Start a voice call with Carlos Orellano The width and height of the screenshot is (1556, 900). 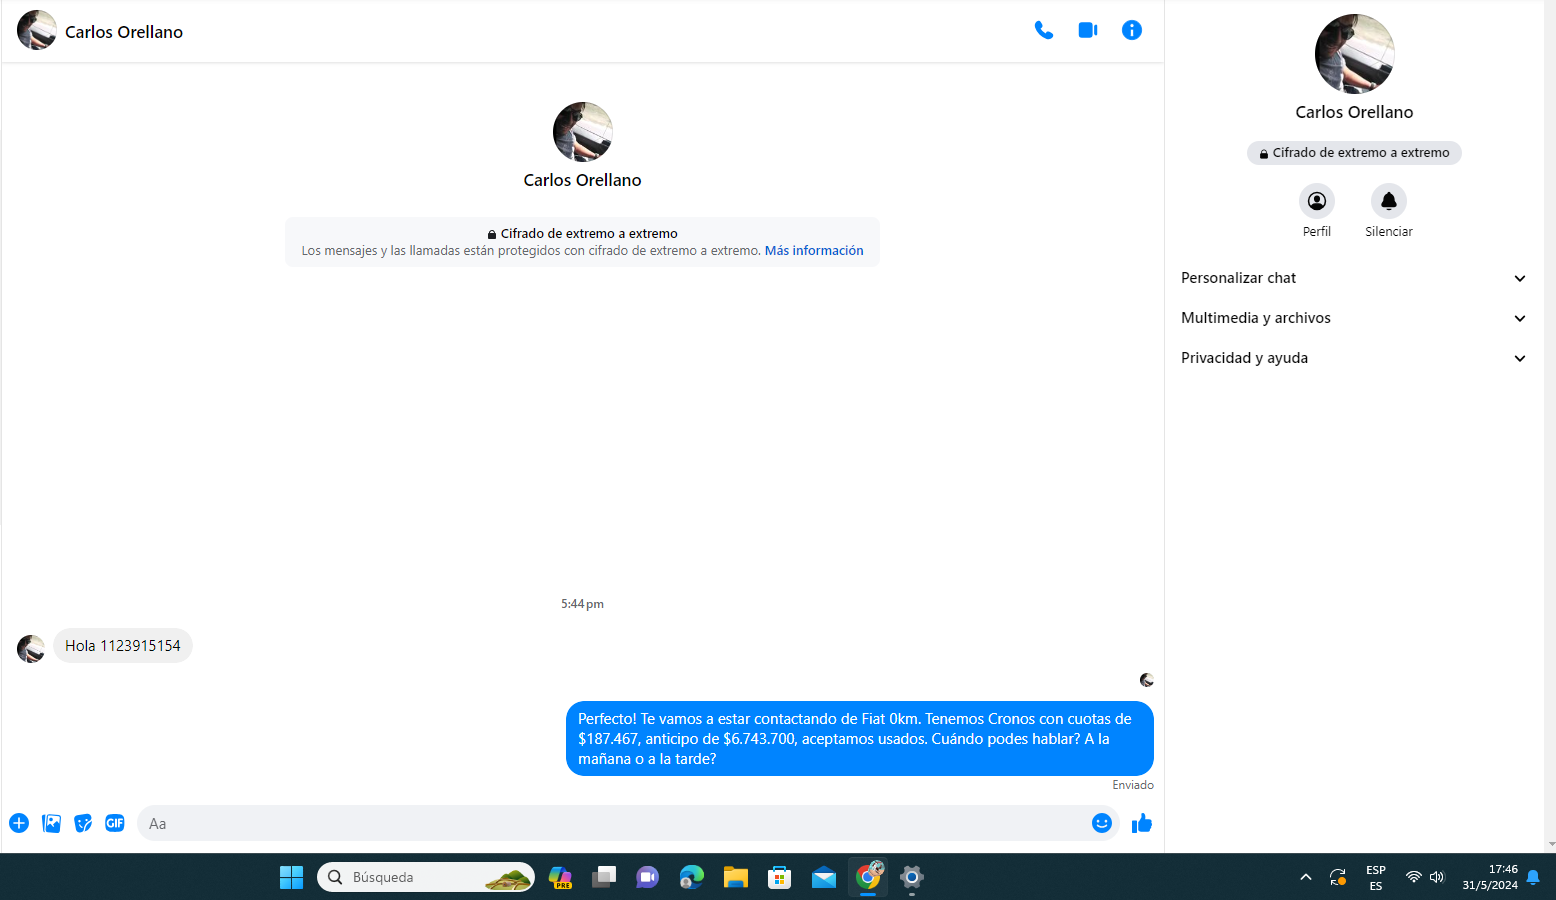1043,30
